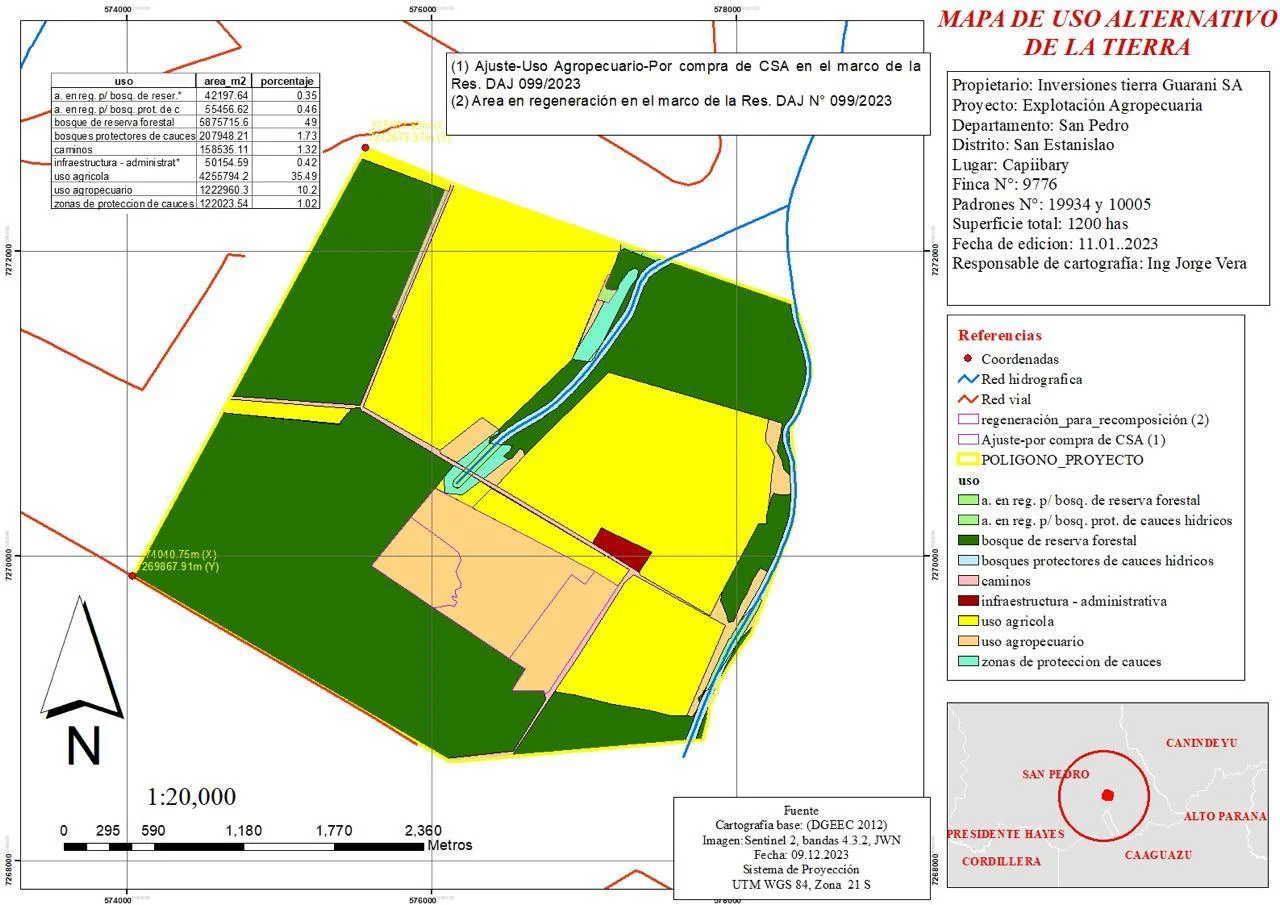This screenshot has width=1280, height=905.
Task: Pick the dark red infraestructura - administrativa swatch
Action: [967, 601]
